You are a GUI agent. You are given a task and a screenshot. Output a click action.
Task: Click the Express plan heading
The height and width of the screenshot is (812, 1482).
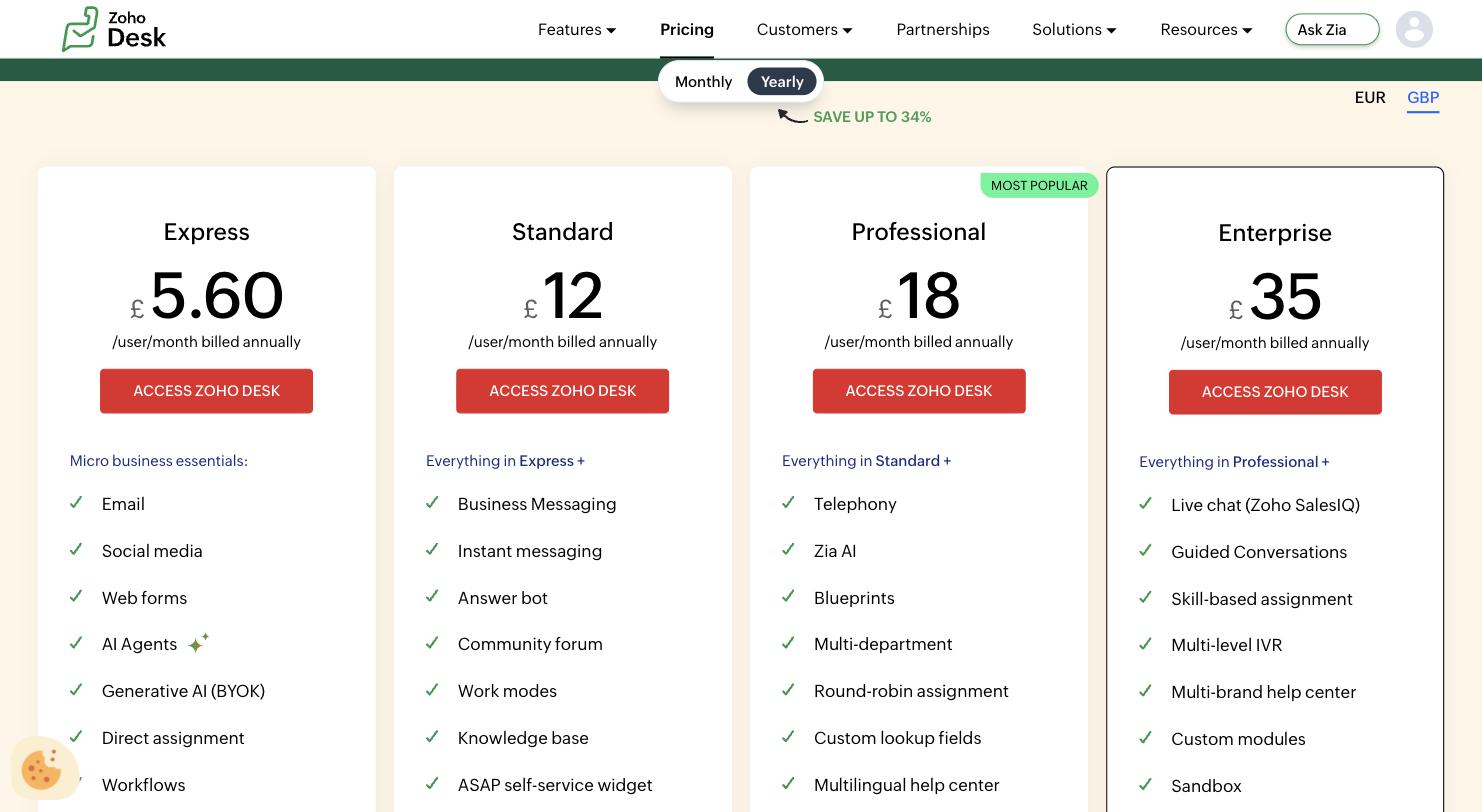point(206,232)
